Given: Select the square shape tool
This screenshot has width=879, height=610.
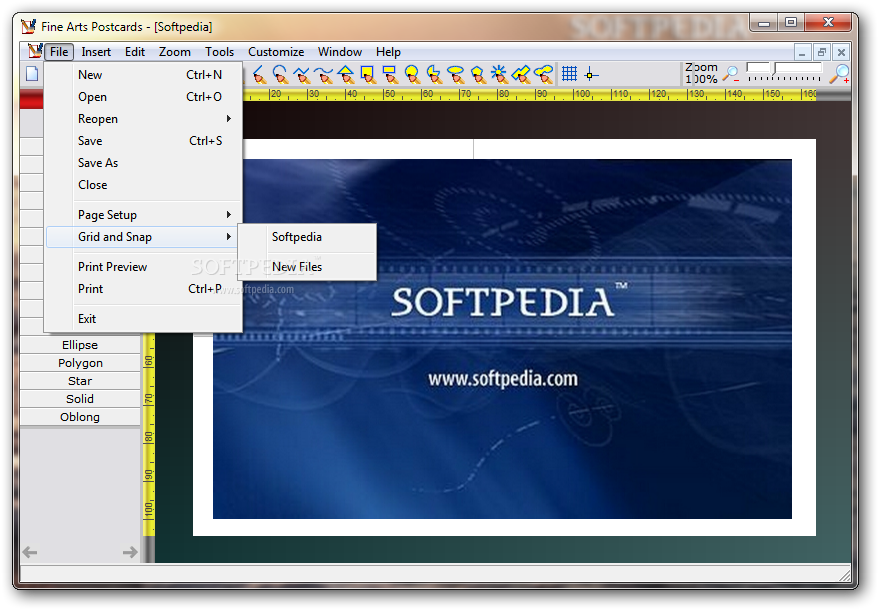Looking at the screenshot, I should (x=368, y=74).
